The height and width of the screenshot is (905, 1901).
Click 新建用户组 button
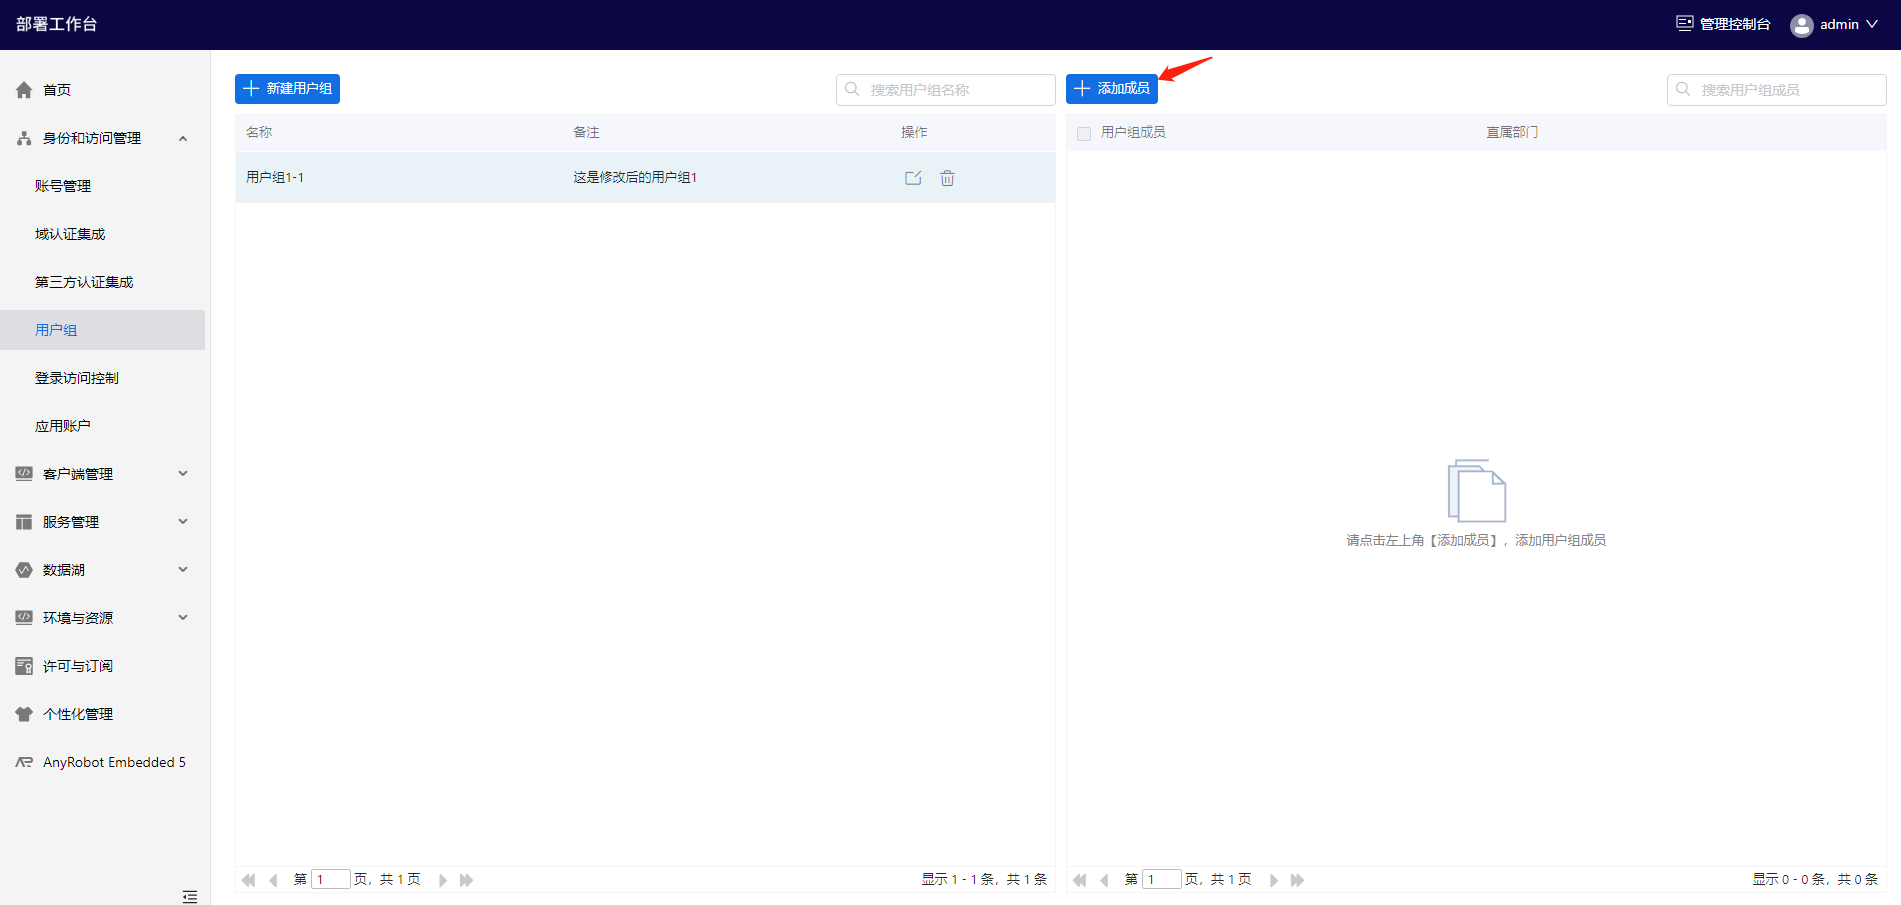287,89
